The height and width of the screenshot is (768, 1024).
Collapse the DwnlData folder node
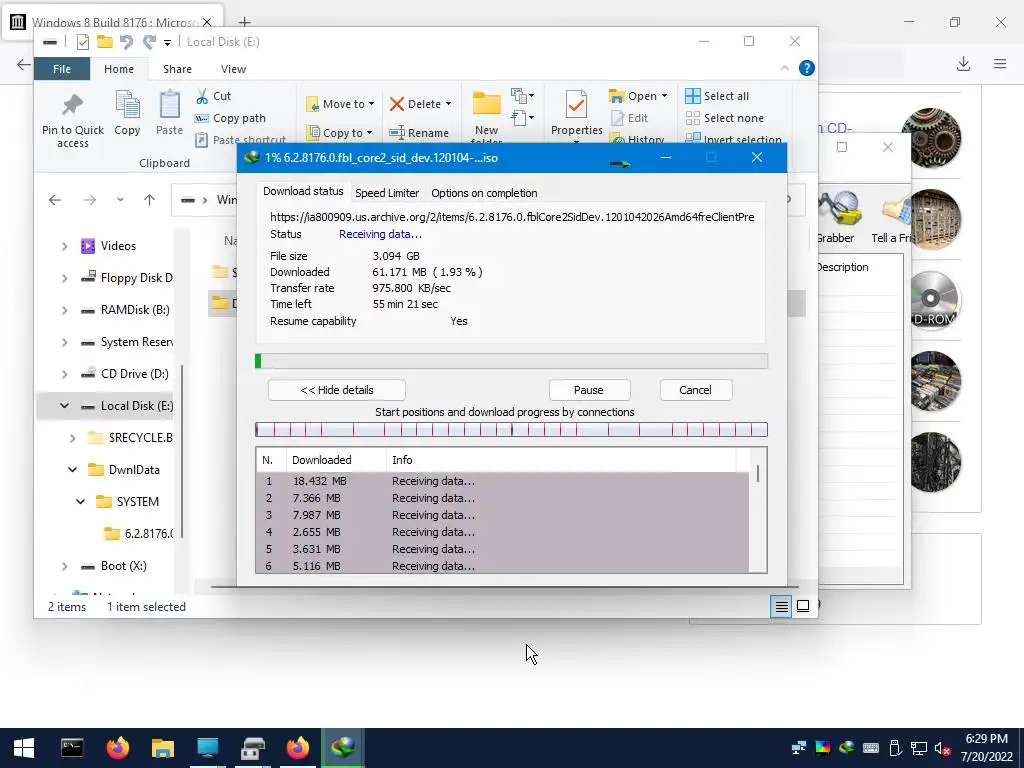tap(72, 470)
